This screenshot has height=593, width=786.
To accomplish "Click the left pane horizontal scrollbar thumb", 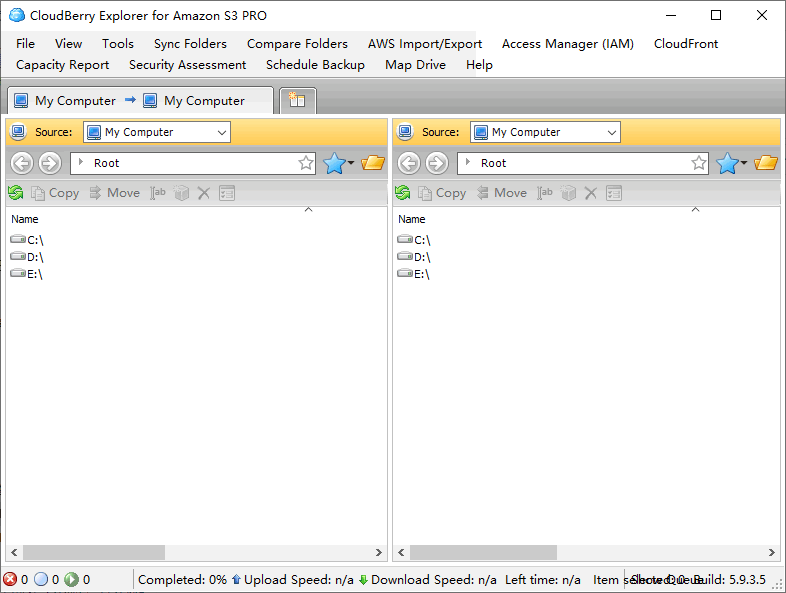I will point(94,552).
